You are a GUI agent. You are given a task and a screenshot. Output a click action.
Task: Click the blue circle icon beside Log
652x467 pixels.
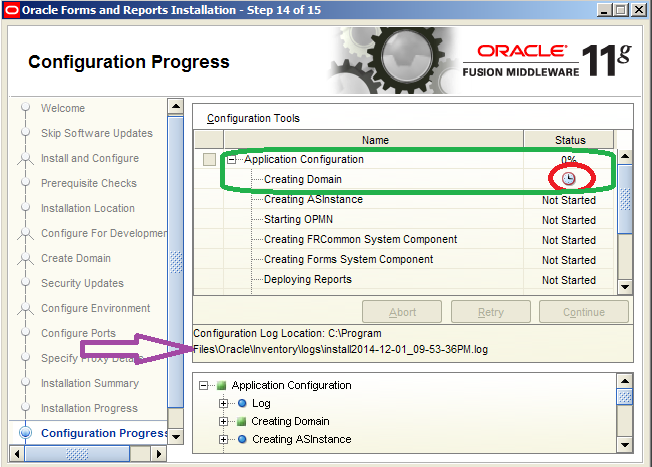pyautogui.click(x=242, y=403)
